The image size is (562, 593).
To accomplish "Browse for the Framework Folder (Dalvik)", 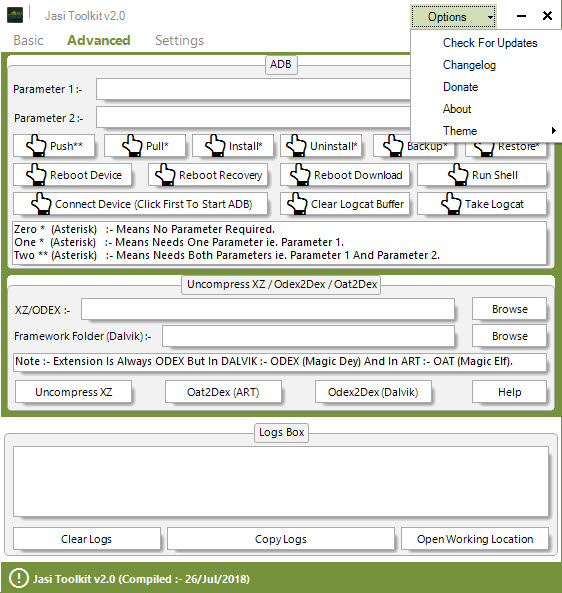I will tap(509, 336).
